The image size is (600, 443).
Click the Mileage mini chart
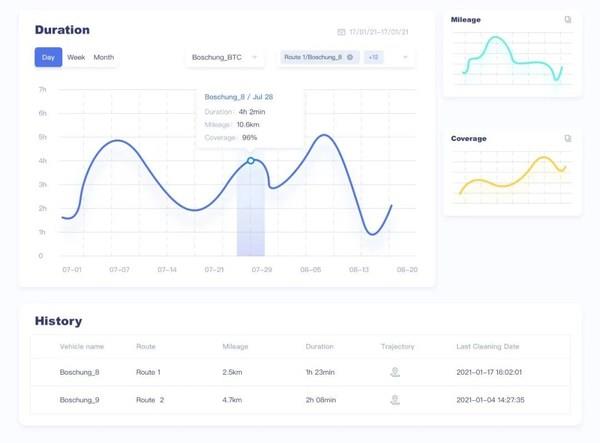pos(512,60)
